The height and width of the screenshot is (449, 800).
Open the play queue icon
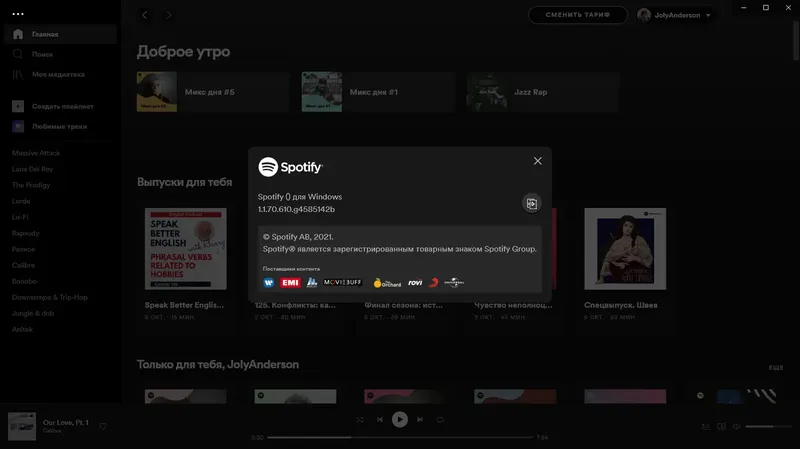click(x=706, y=426)
